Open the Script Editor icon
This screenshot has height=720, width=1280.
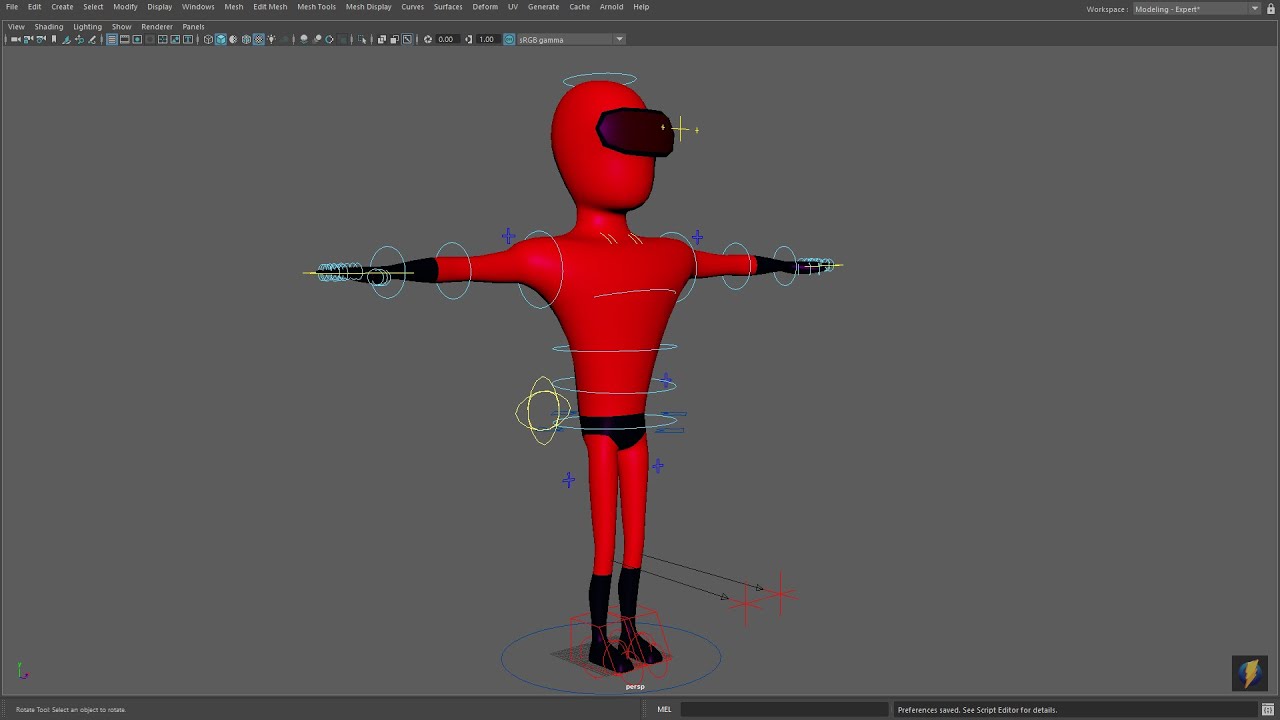click(1268, 710)
